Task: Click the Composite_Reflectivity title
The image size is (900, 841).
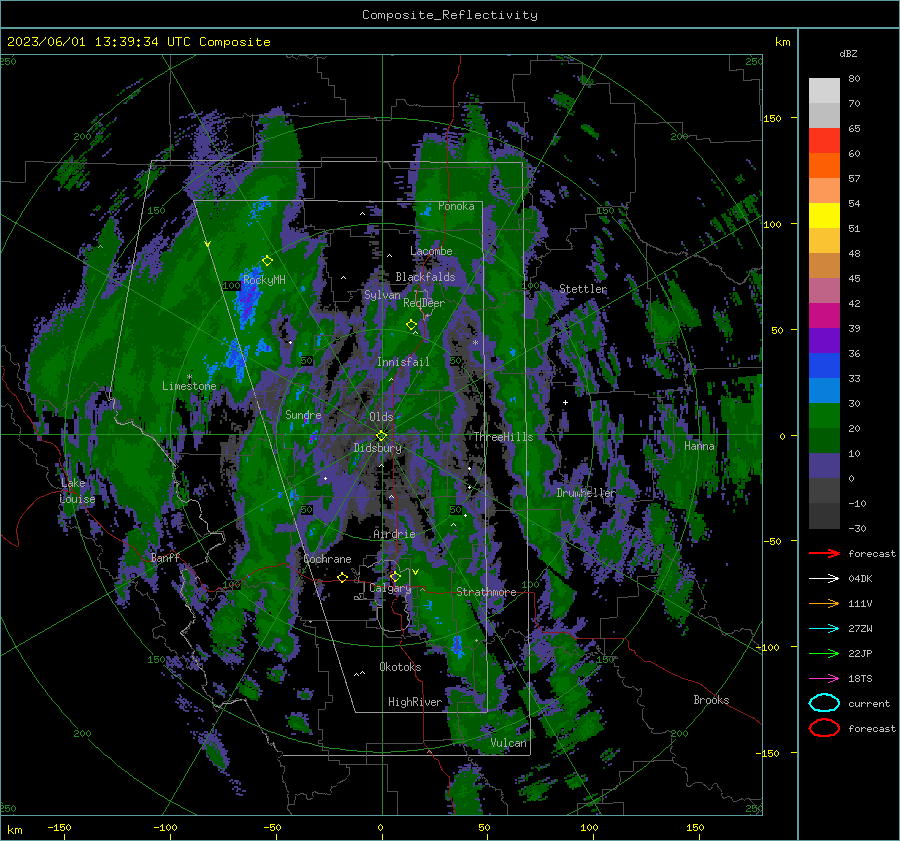Action: click(x=449, y=15)
